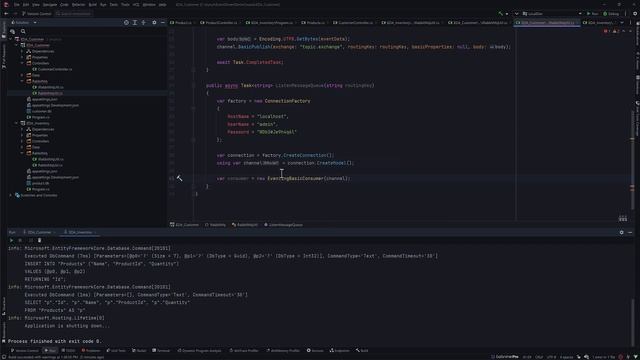Click Collapse All icon in Solution panel

(x=143, y=22)
